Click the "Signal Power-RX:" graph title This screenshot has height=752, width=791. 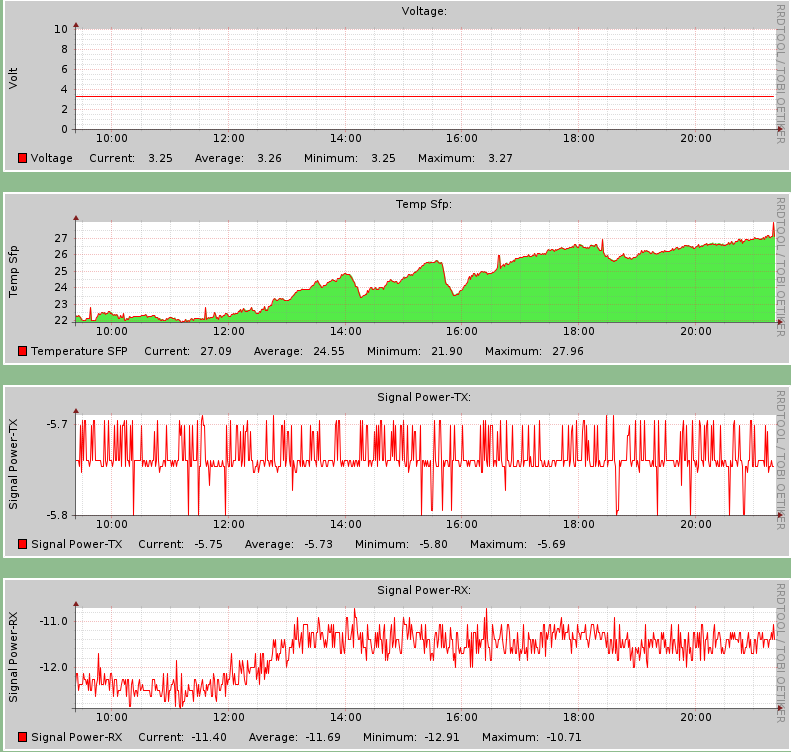(424, 590)
